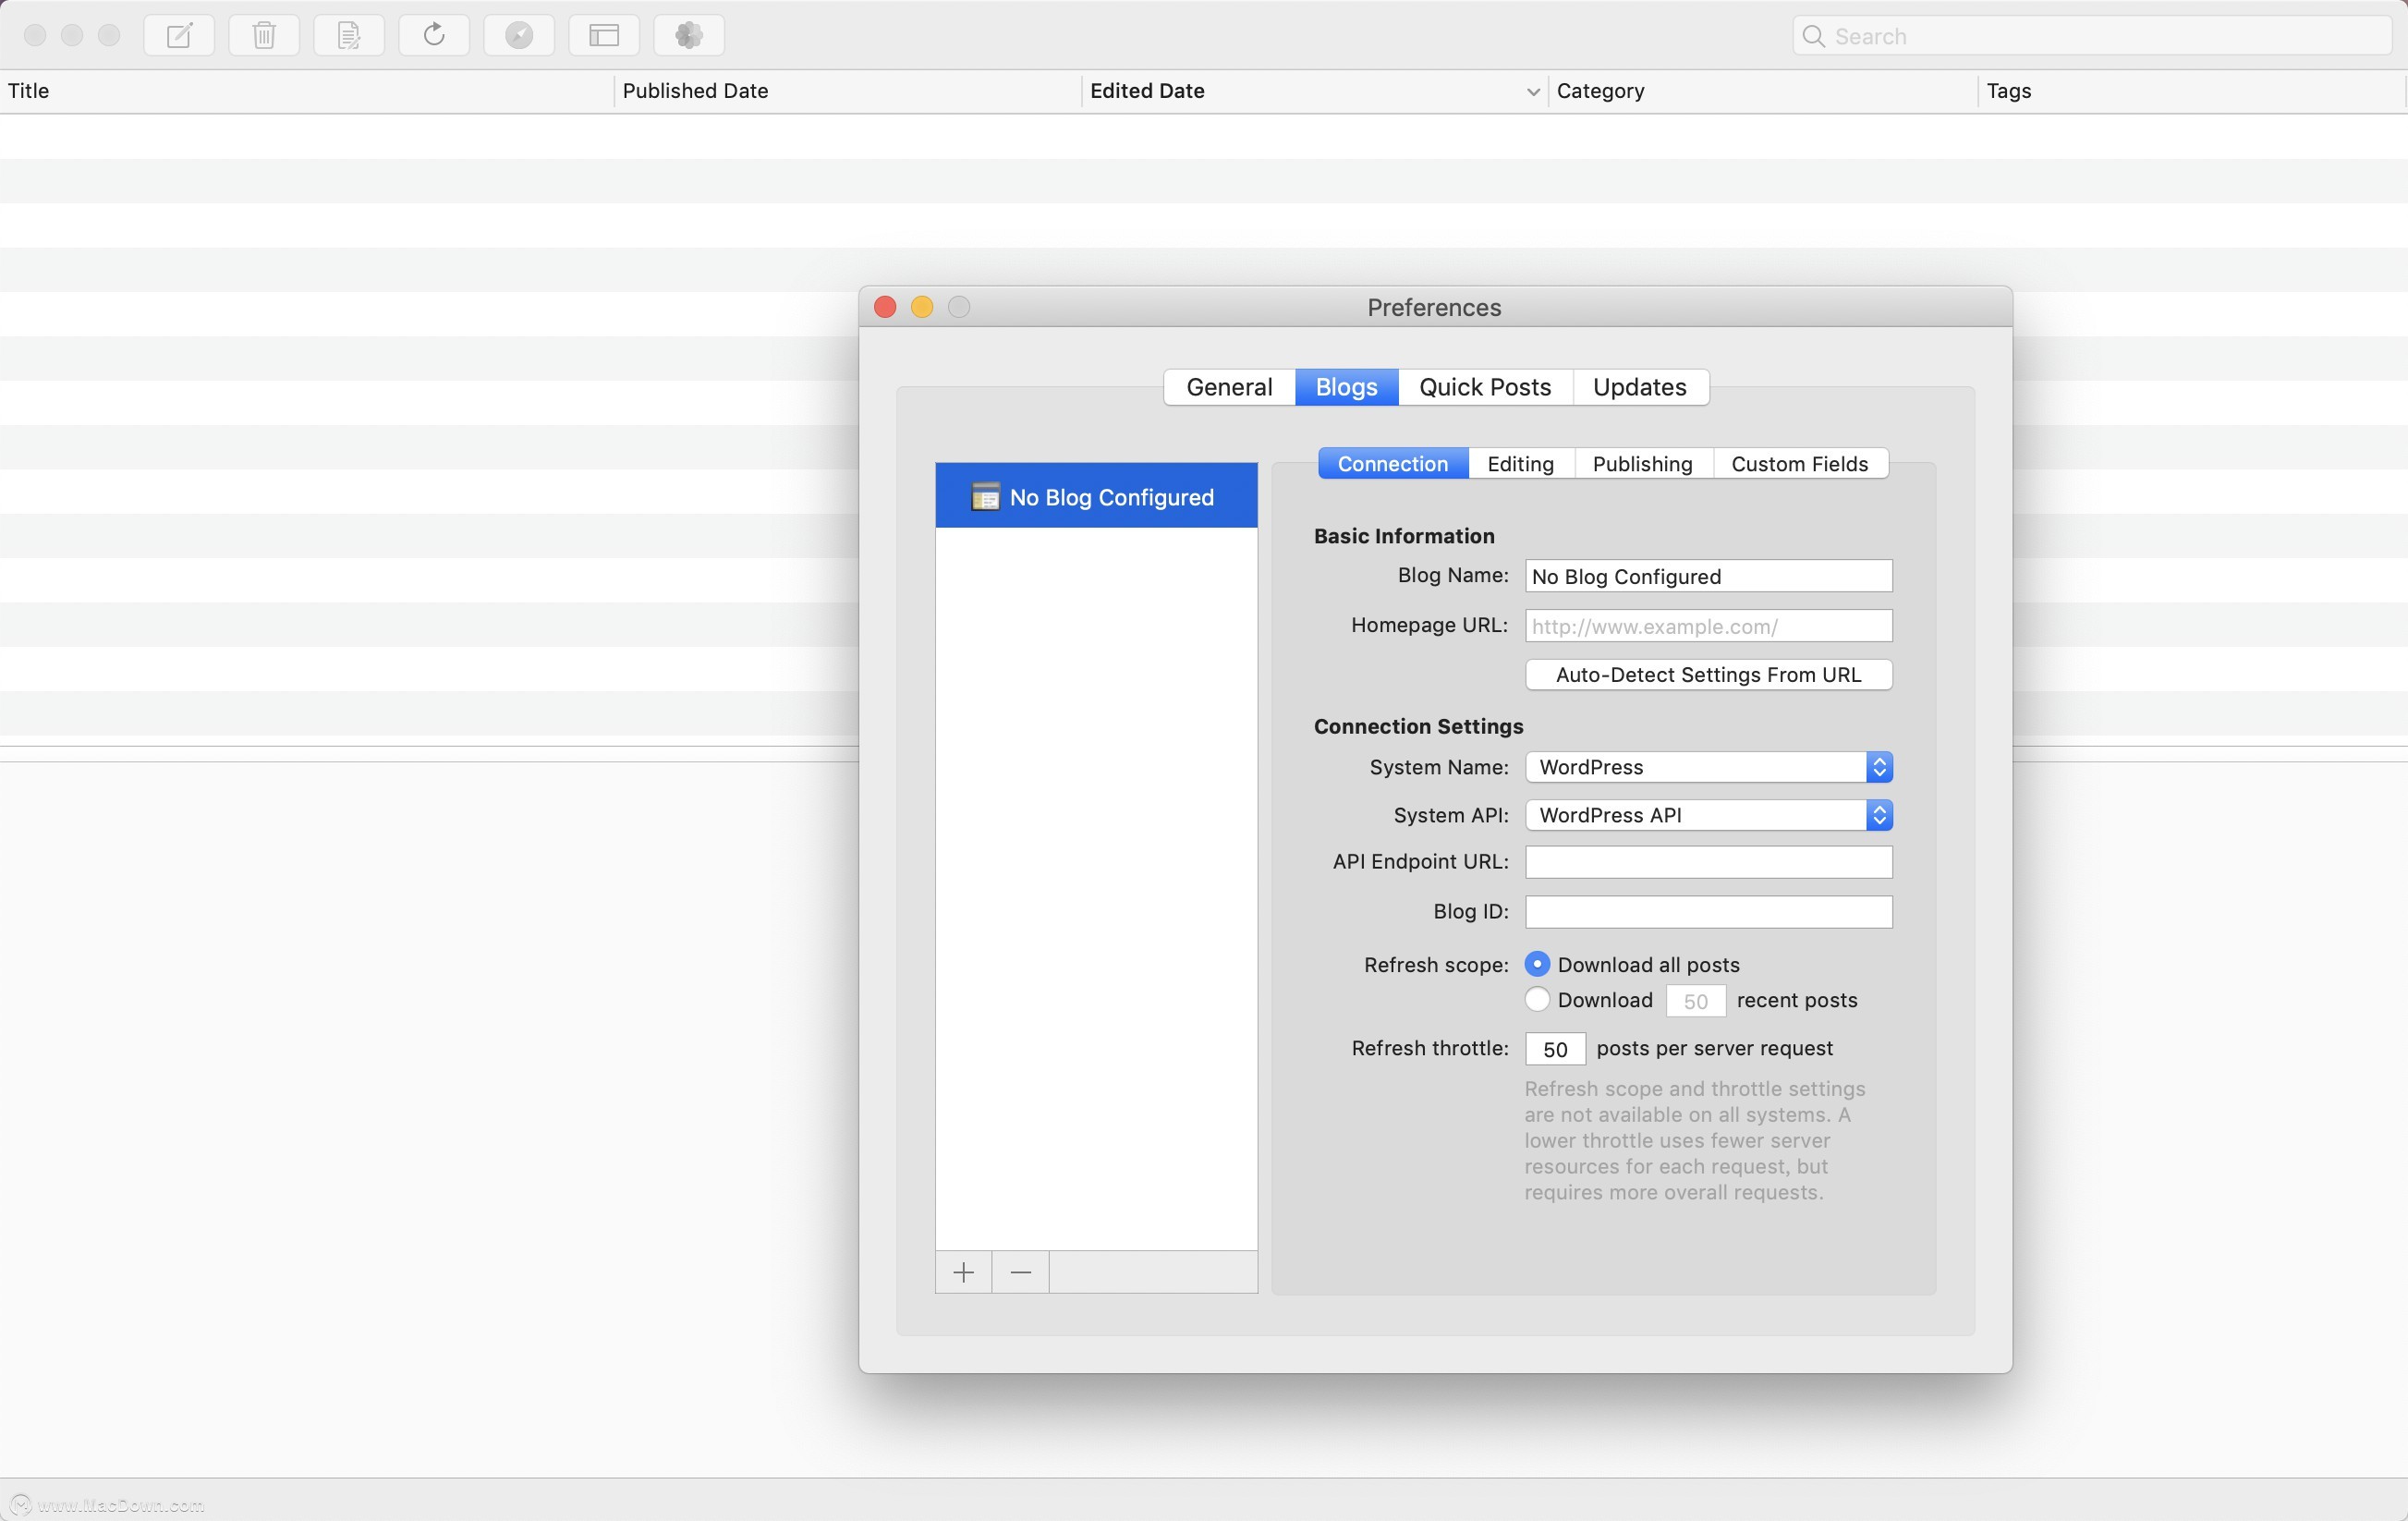Screen dimensions: 2408x1521
Task: Switch to the General preferences tab
Action: tap(1229, 387)
